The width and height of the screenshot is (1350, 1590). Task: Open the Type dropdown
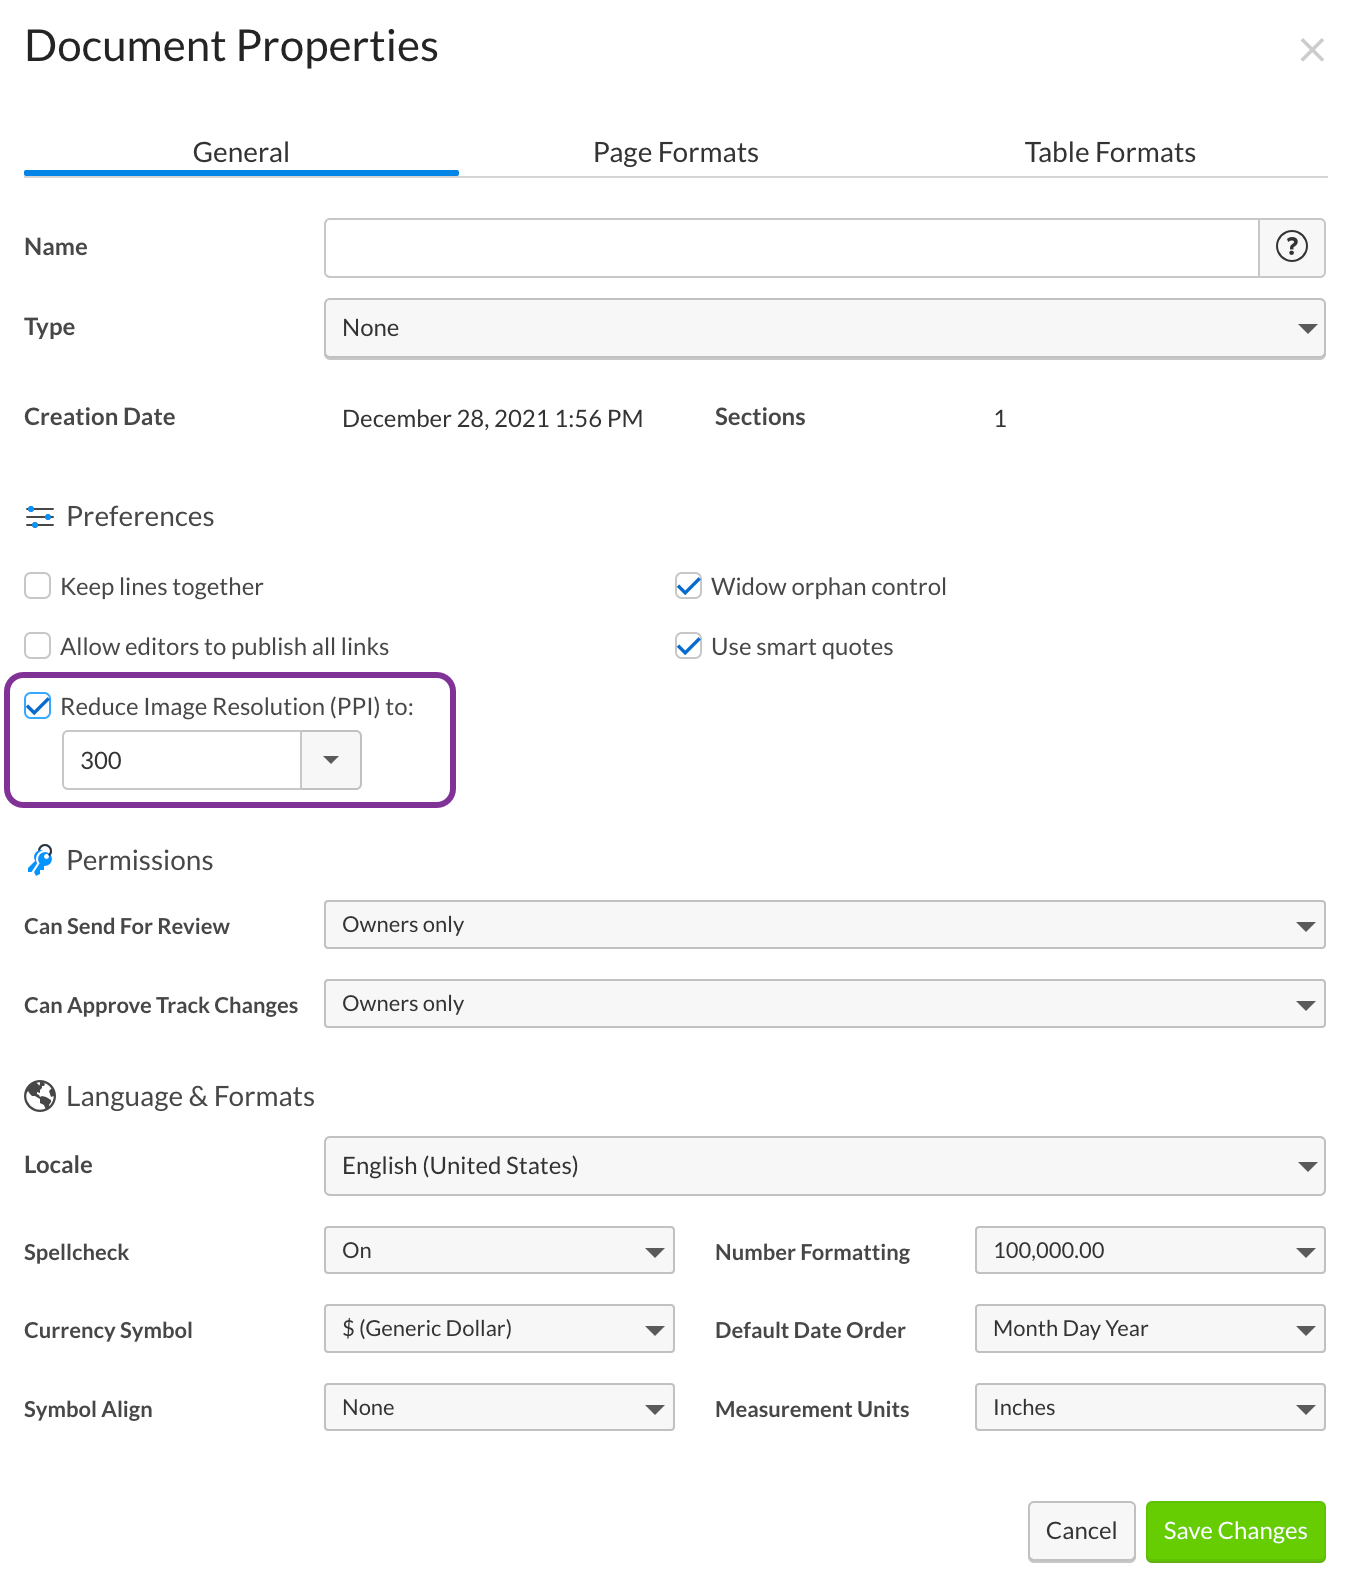pos(824,328)
